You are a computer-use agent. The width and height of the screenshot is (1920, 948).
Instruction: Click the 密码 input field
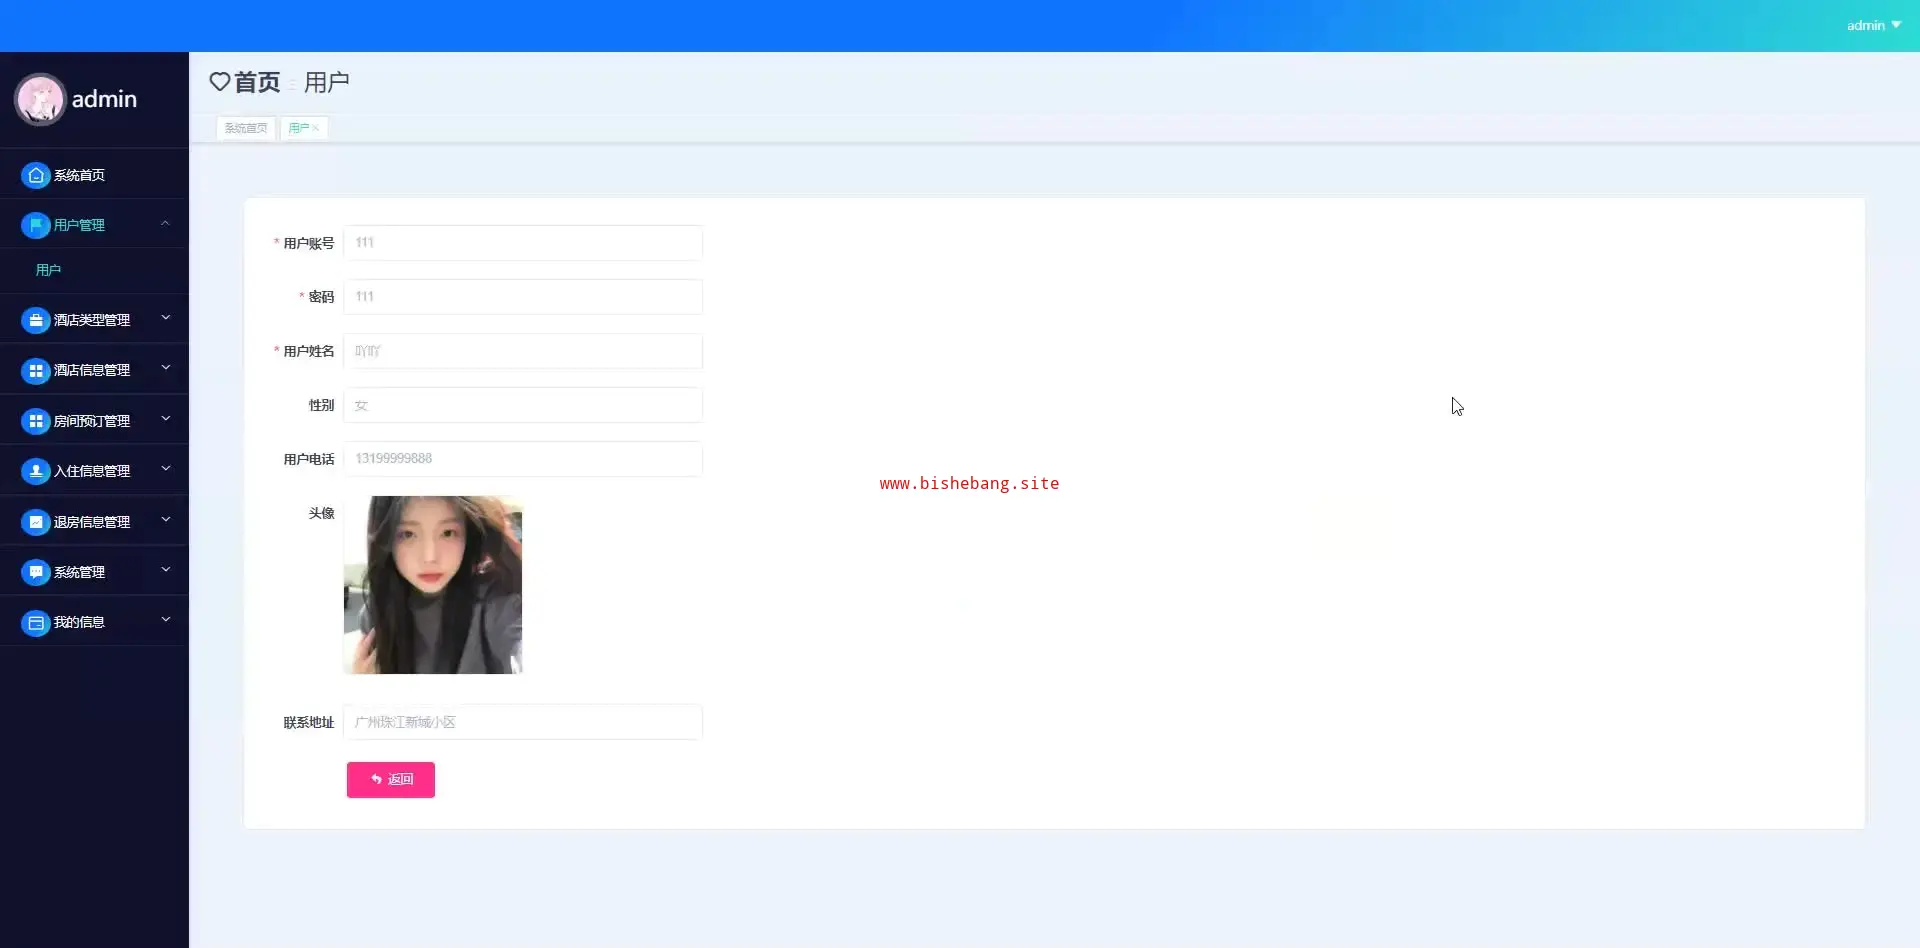pyautogui.click(x=523, y=297)
